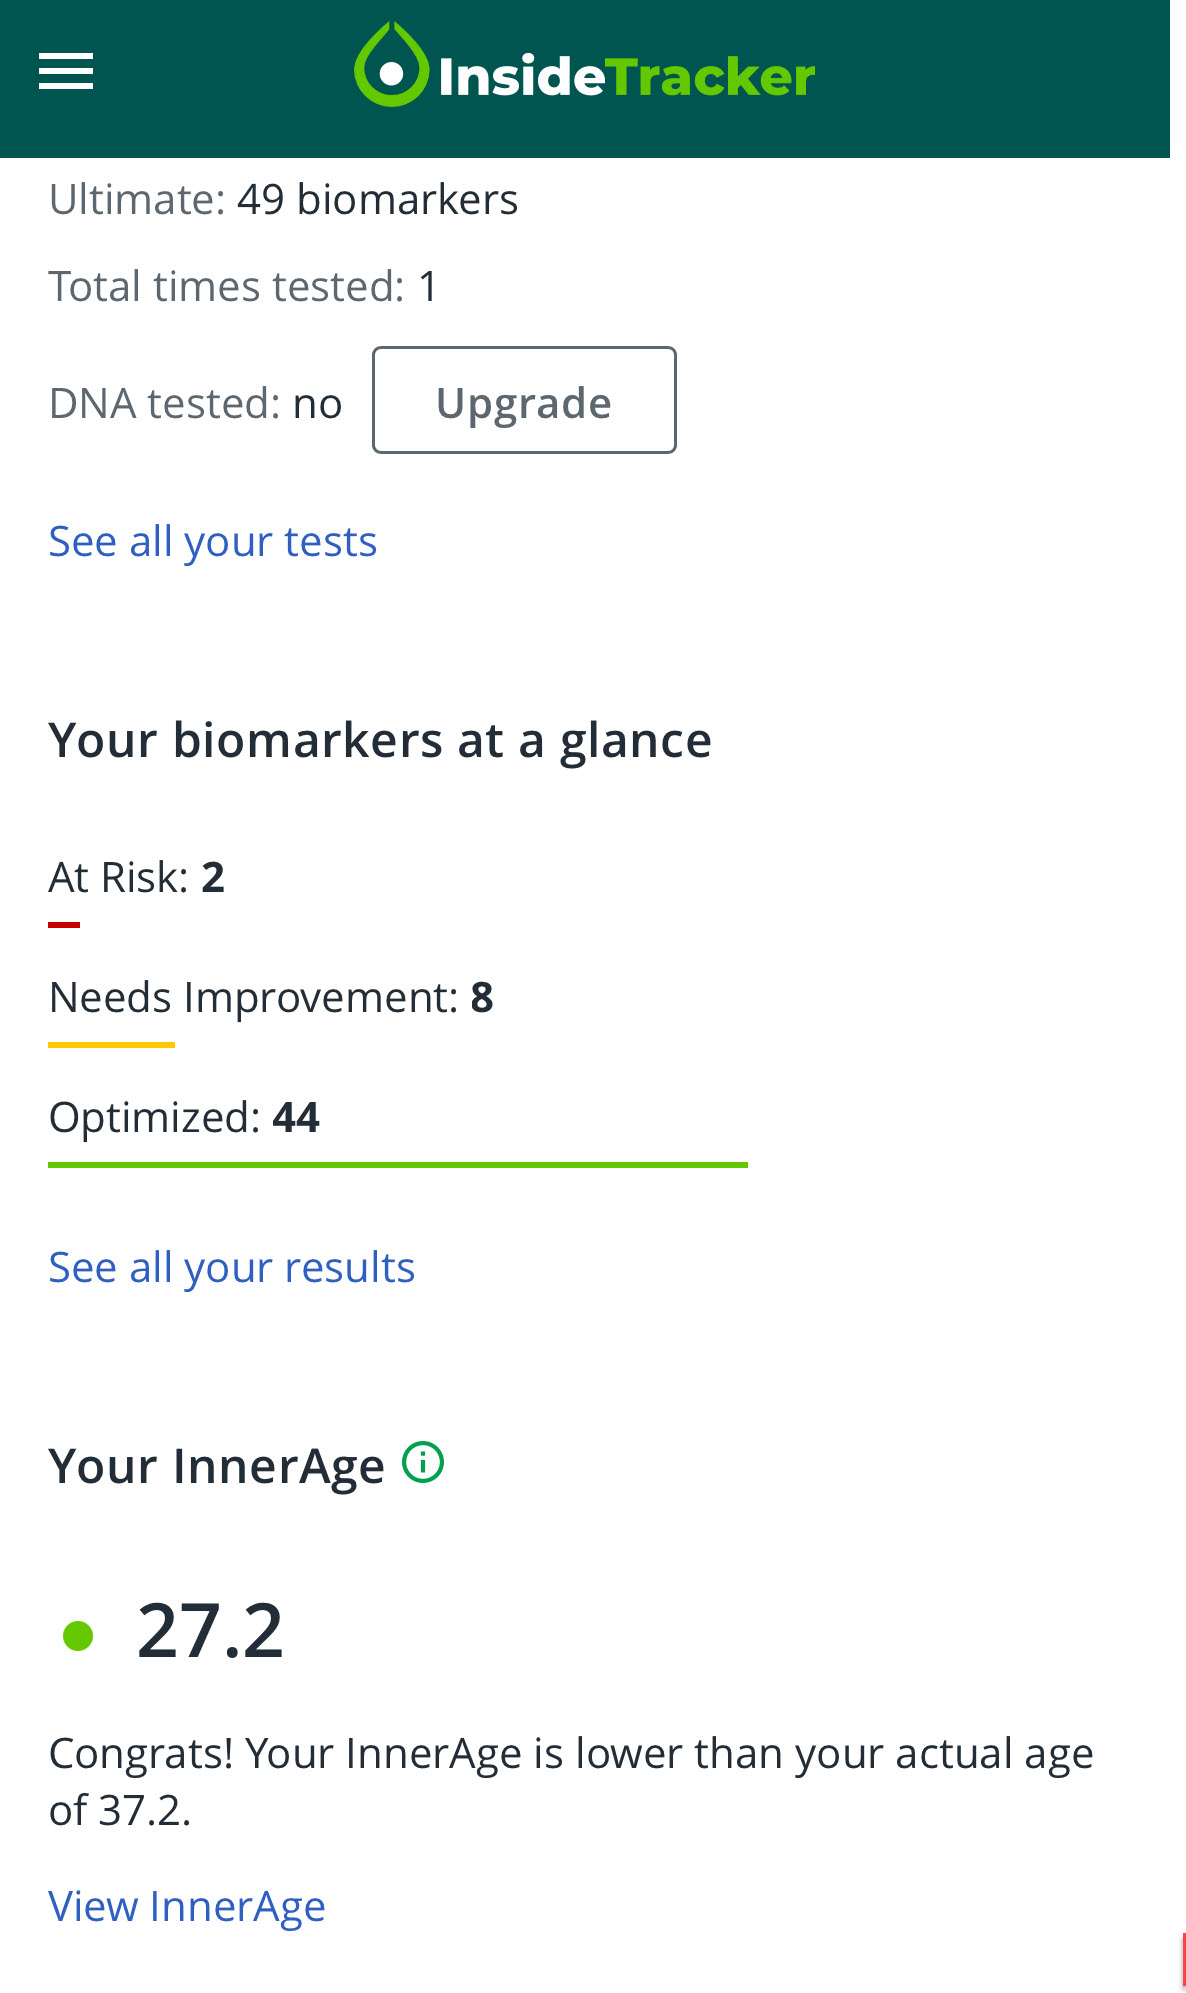The image size is (1186, 1993).
Task: Click the Upgrade button for DNA testing
Action: pos(523,400)
